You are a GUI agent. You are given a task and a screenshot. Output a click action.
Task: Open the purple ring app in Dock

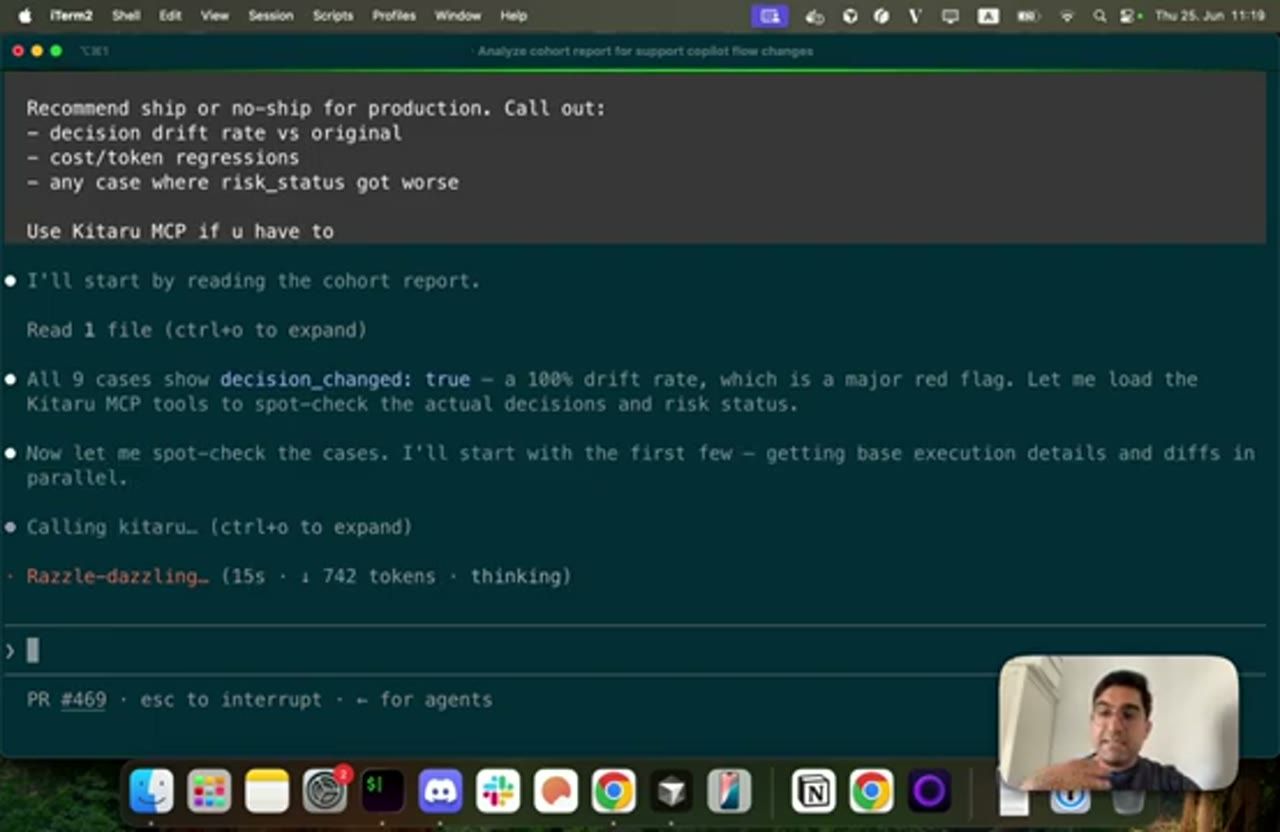click(929, 791)
